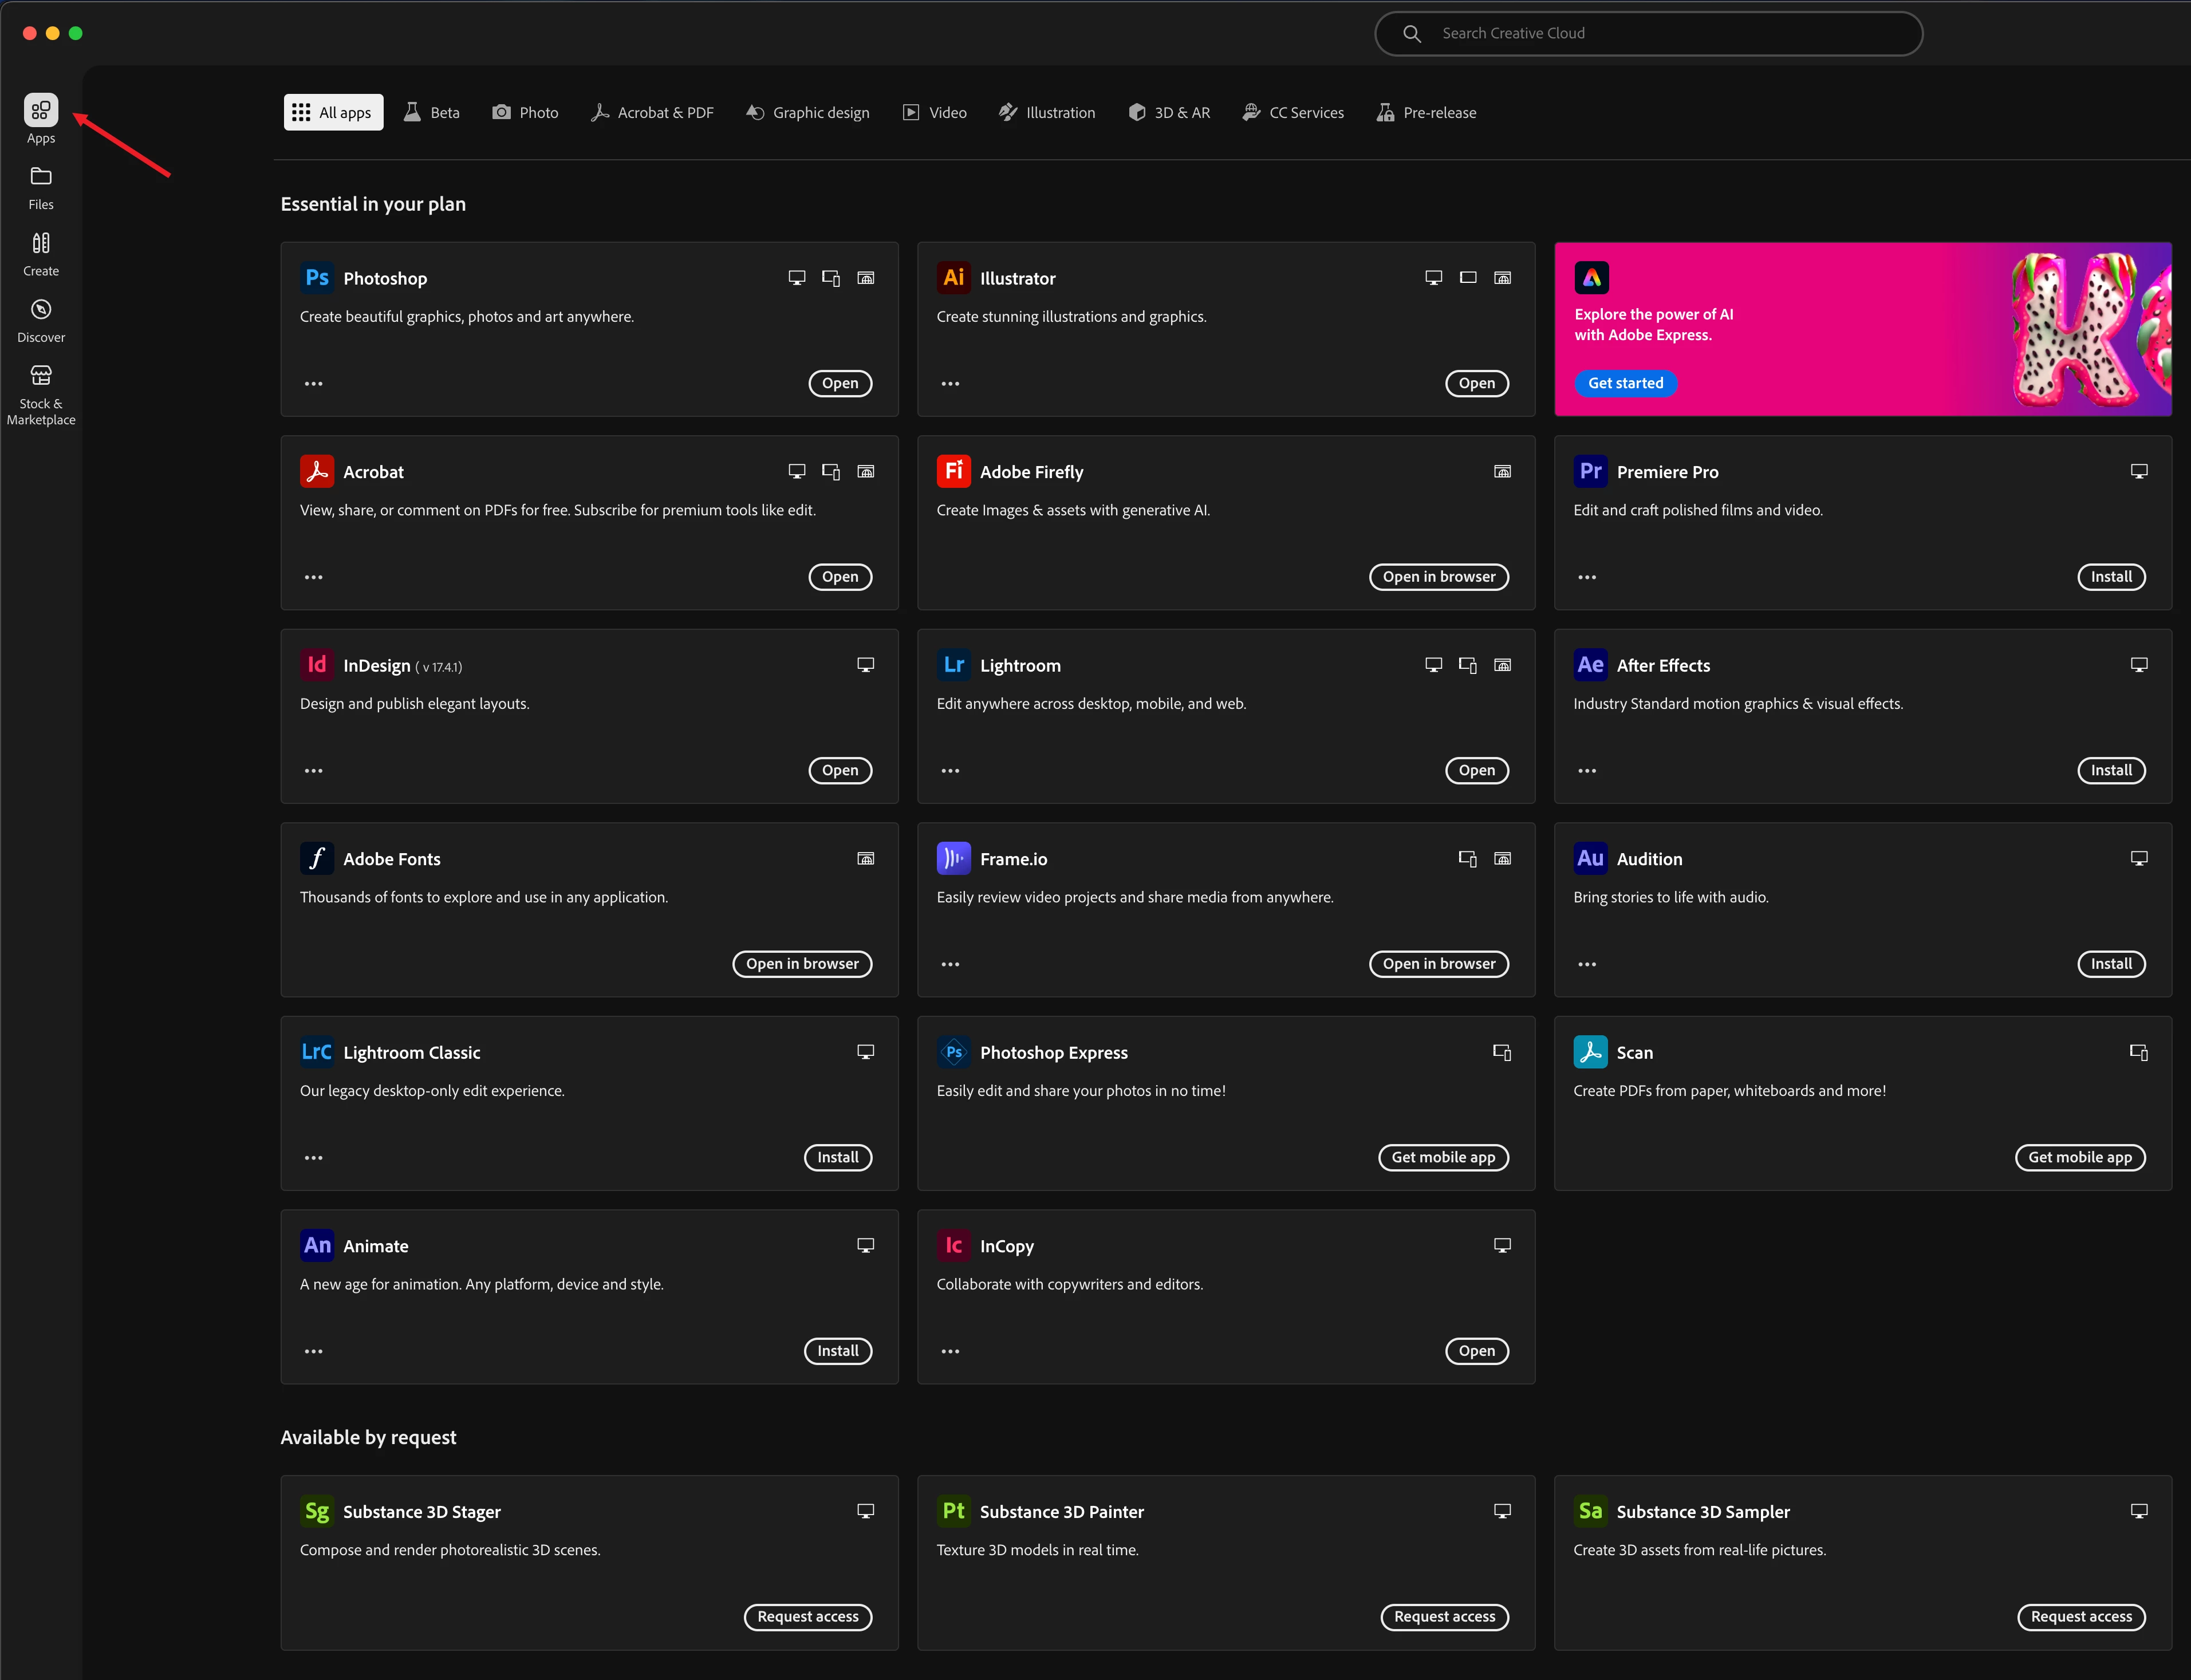Request access for Substance 3D Painter
This screenshot has height=1680, width=2191.
(1444, 1617)
